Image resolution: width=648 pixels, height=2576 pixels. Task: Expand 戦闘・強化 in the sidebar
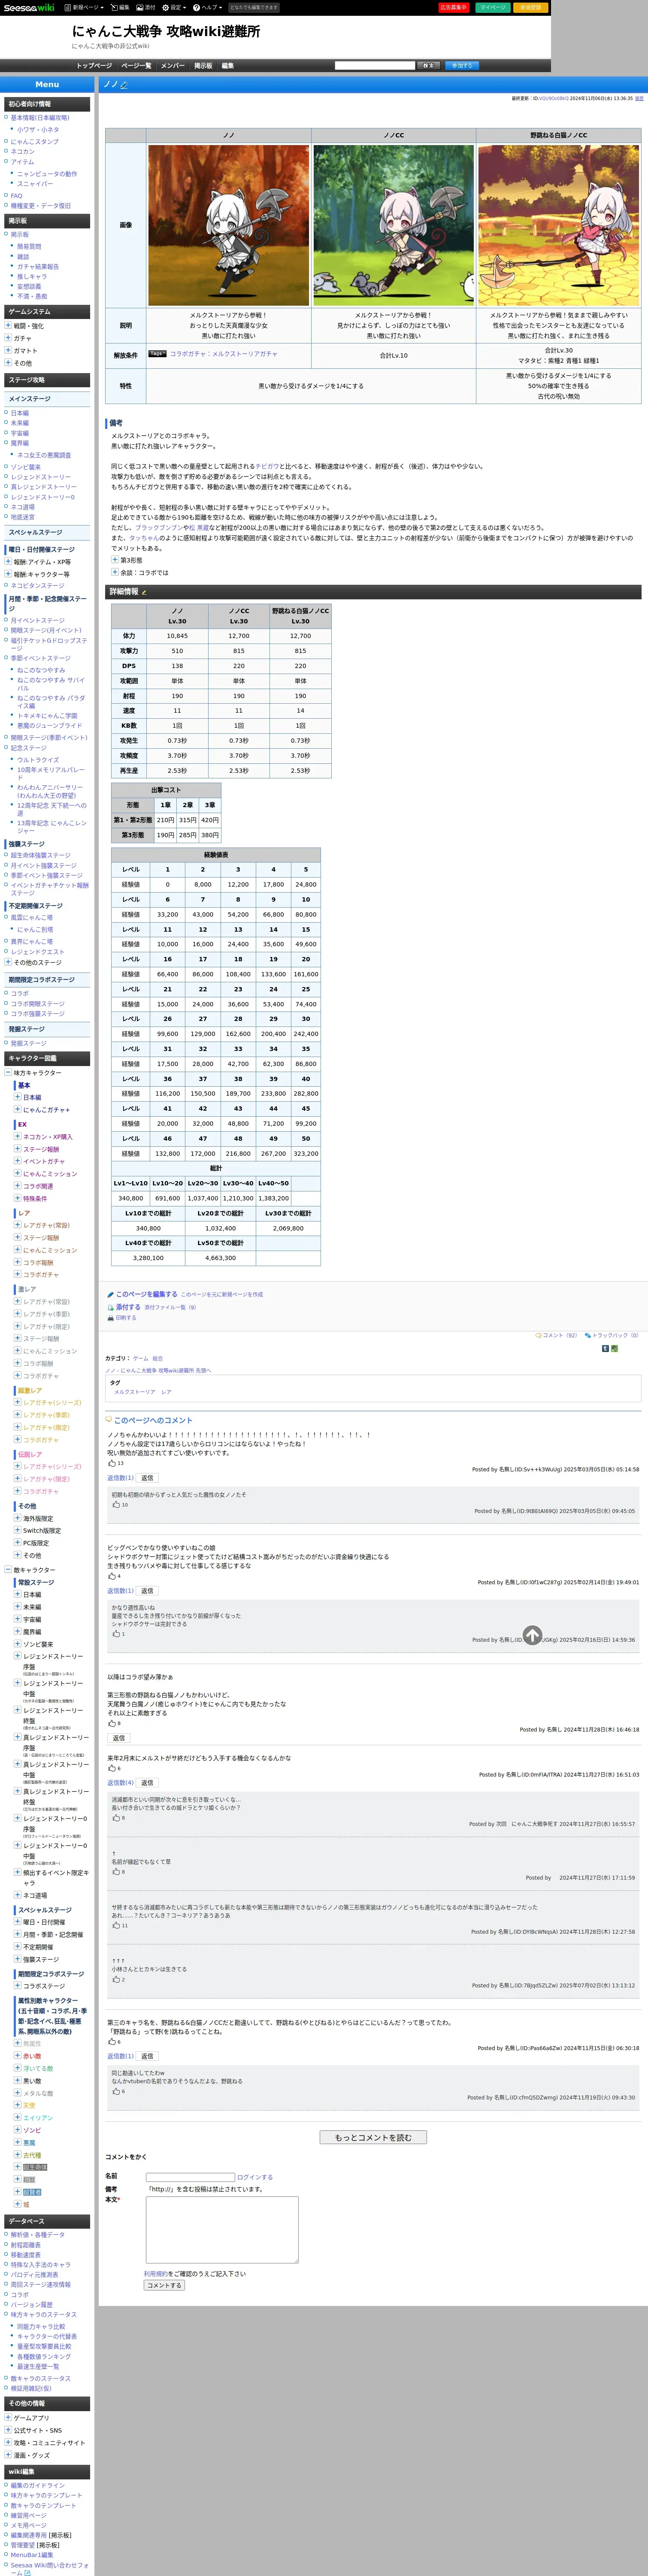click(8, 326)
